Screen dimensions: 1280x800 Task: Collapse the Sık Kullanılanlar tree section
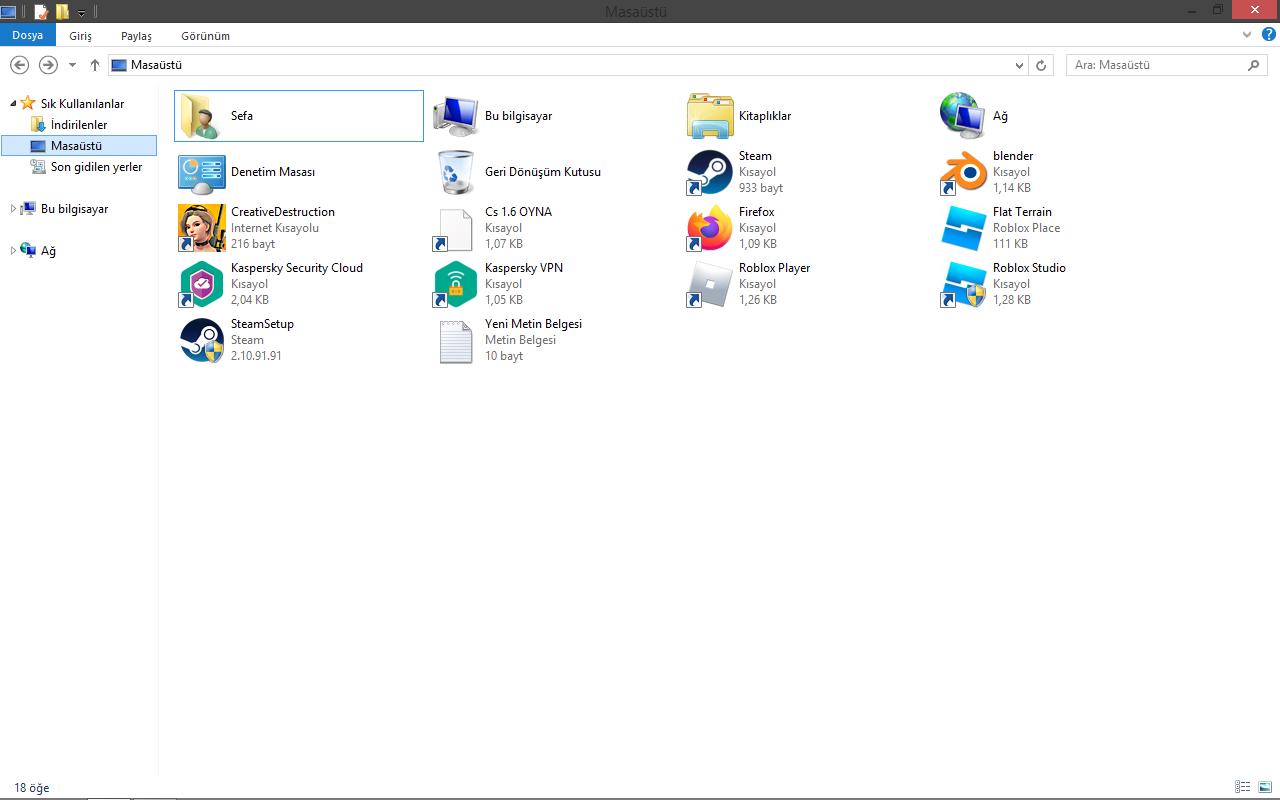pos(13,103)
